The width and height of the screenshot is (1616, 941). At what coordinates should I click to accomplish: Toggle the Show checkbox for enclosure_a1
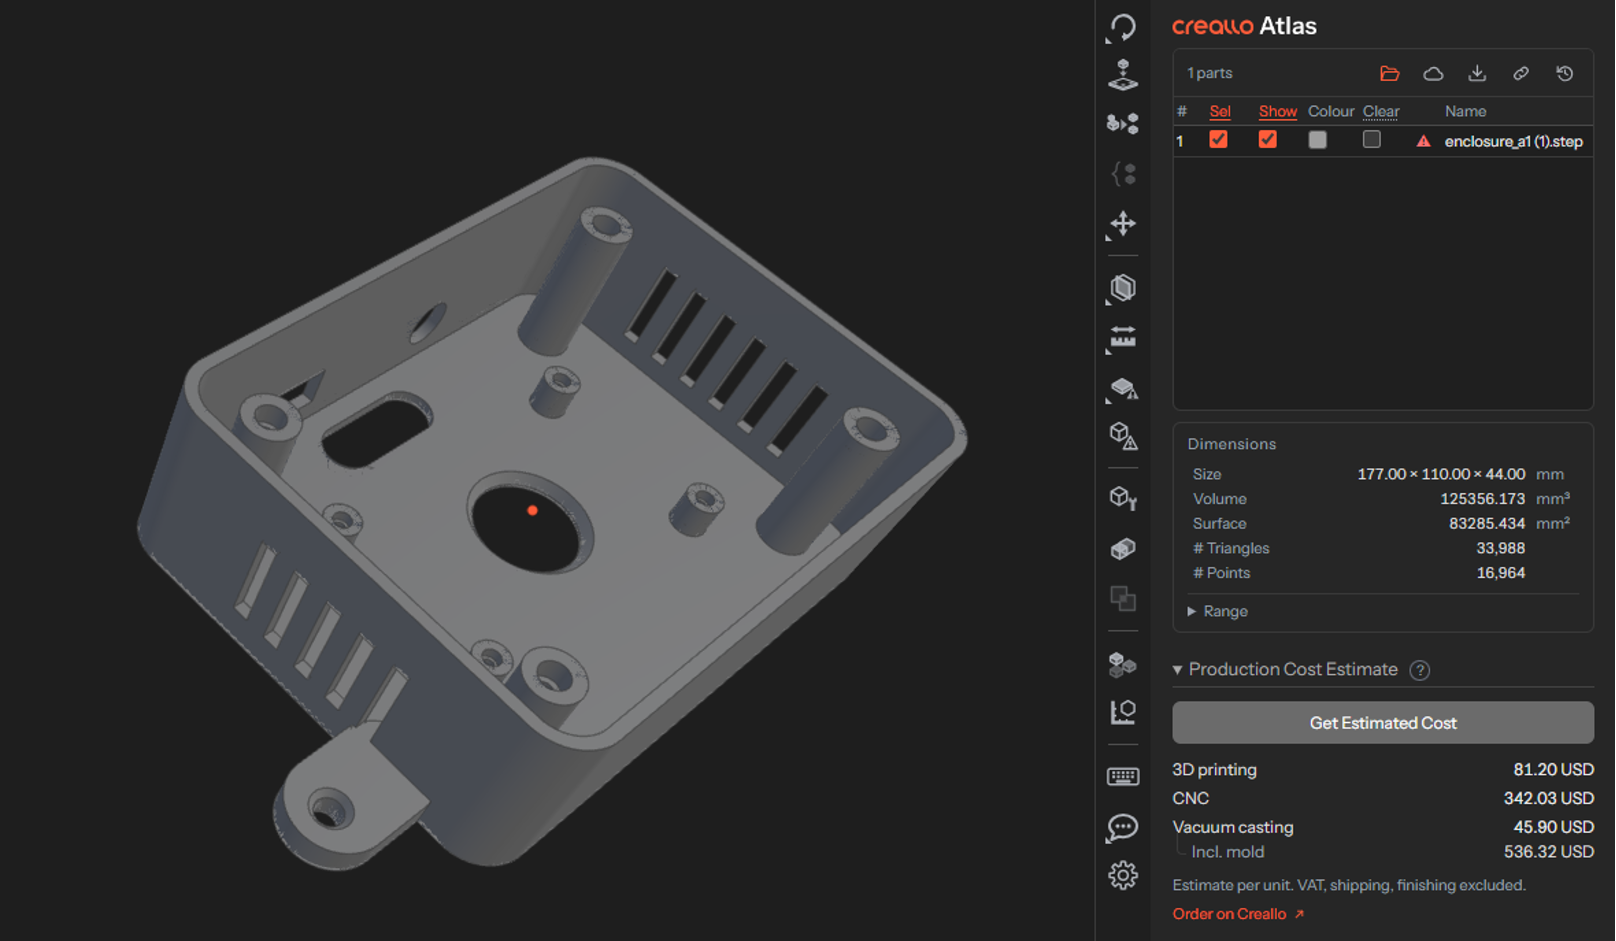click(x=1267, y=140)
